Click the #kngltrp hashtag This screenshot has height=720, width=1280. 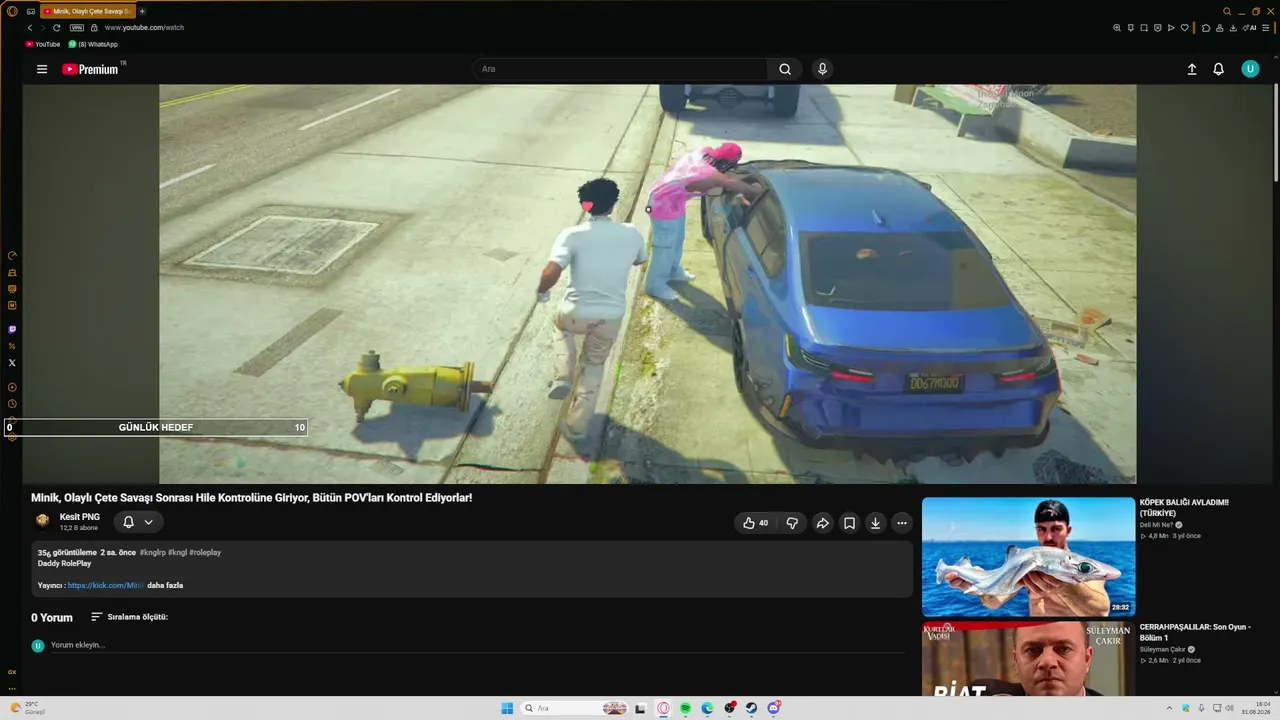[153, 552]
